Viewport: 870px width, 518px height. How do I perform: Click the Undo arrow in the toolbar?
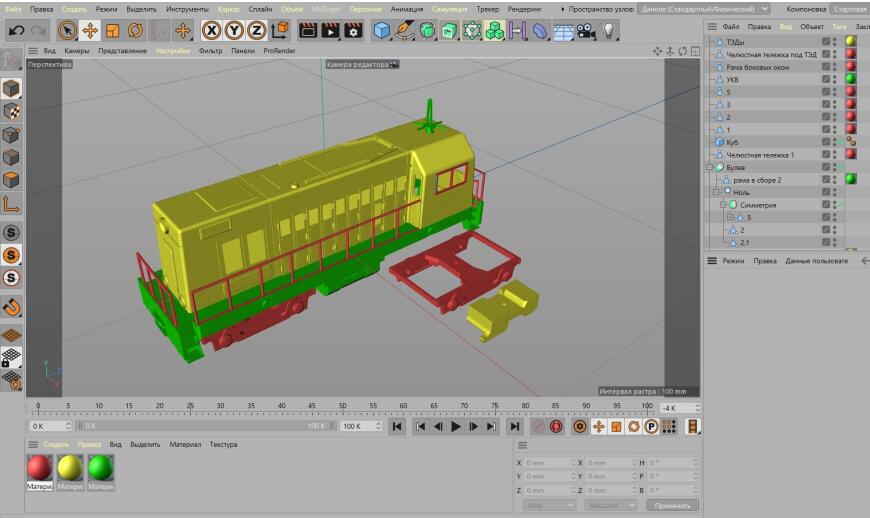(15, 31)
